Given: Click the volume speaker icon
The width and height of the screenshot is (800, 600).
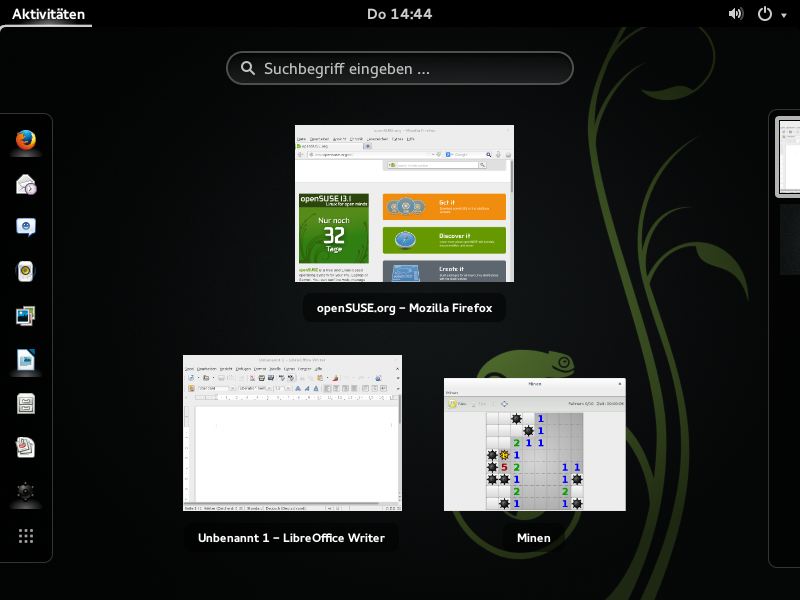Looking at the screenshot, I should [736, 14].
